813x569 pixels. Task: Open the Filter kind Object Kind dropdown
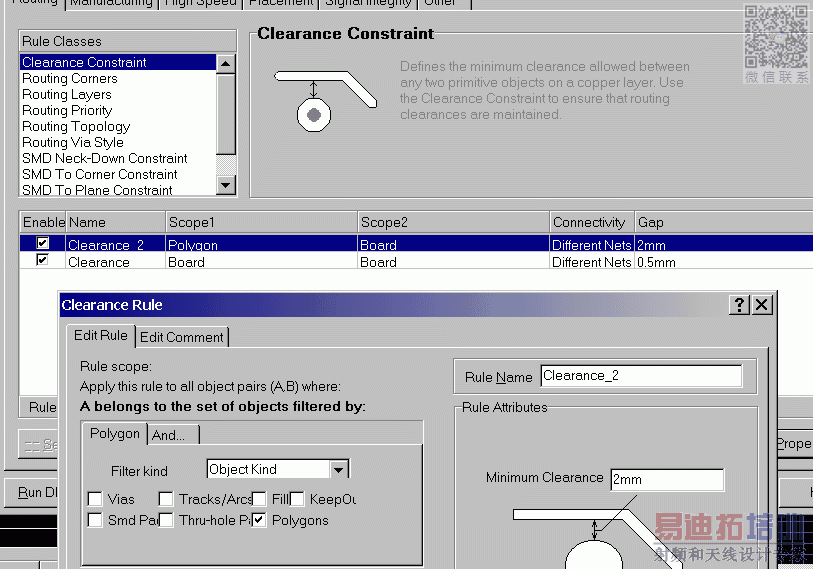(x=339, y=469)
